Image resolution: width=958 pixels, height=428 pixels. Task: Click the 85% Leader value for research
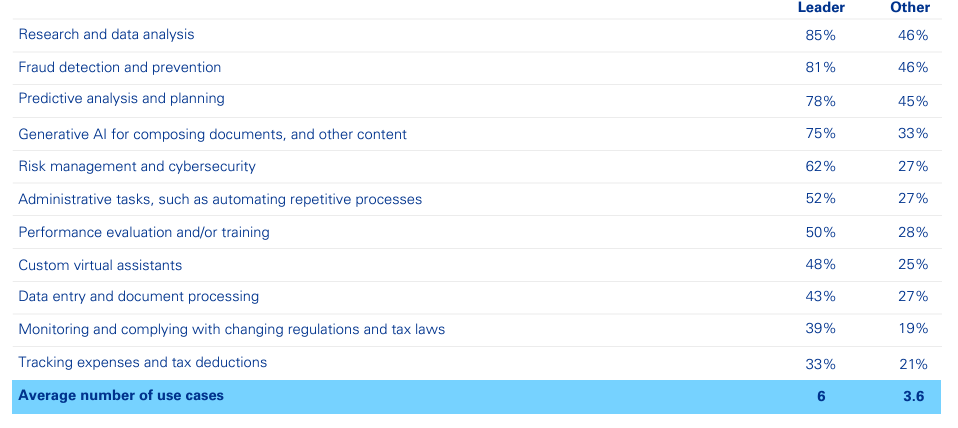pyautogui.click(x=820, y=35)
